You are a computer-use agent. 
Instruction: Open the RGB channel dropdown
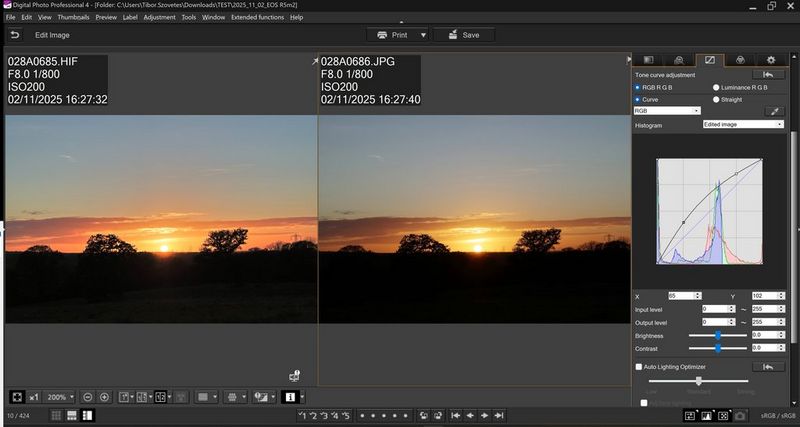coord(667,111)
